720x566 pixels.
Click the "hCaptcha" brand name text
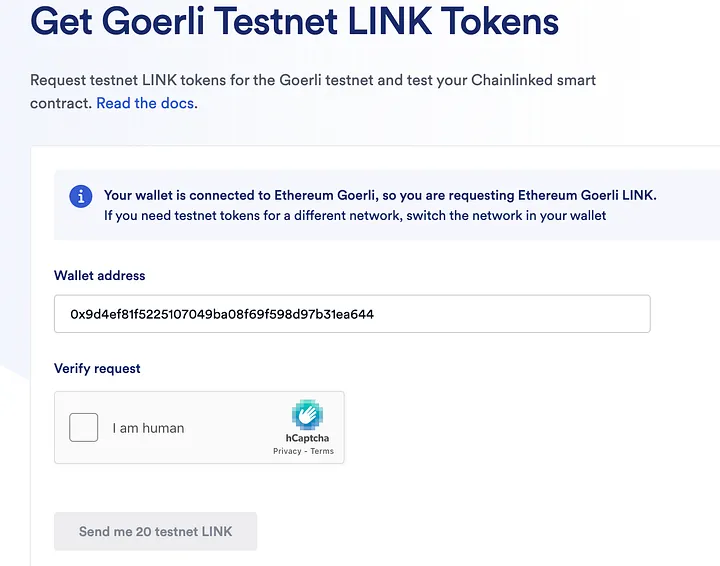tap(307, 438)
